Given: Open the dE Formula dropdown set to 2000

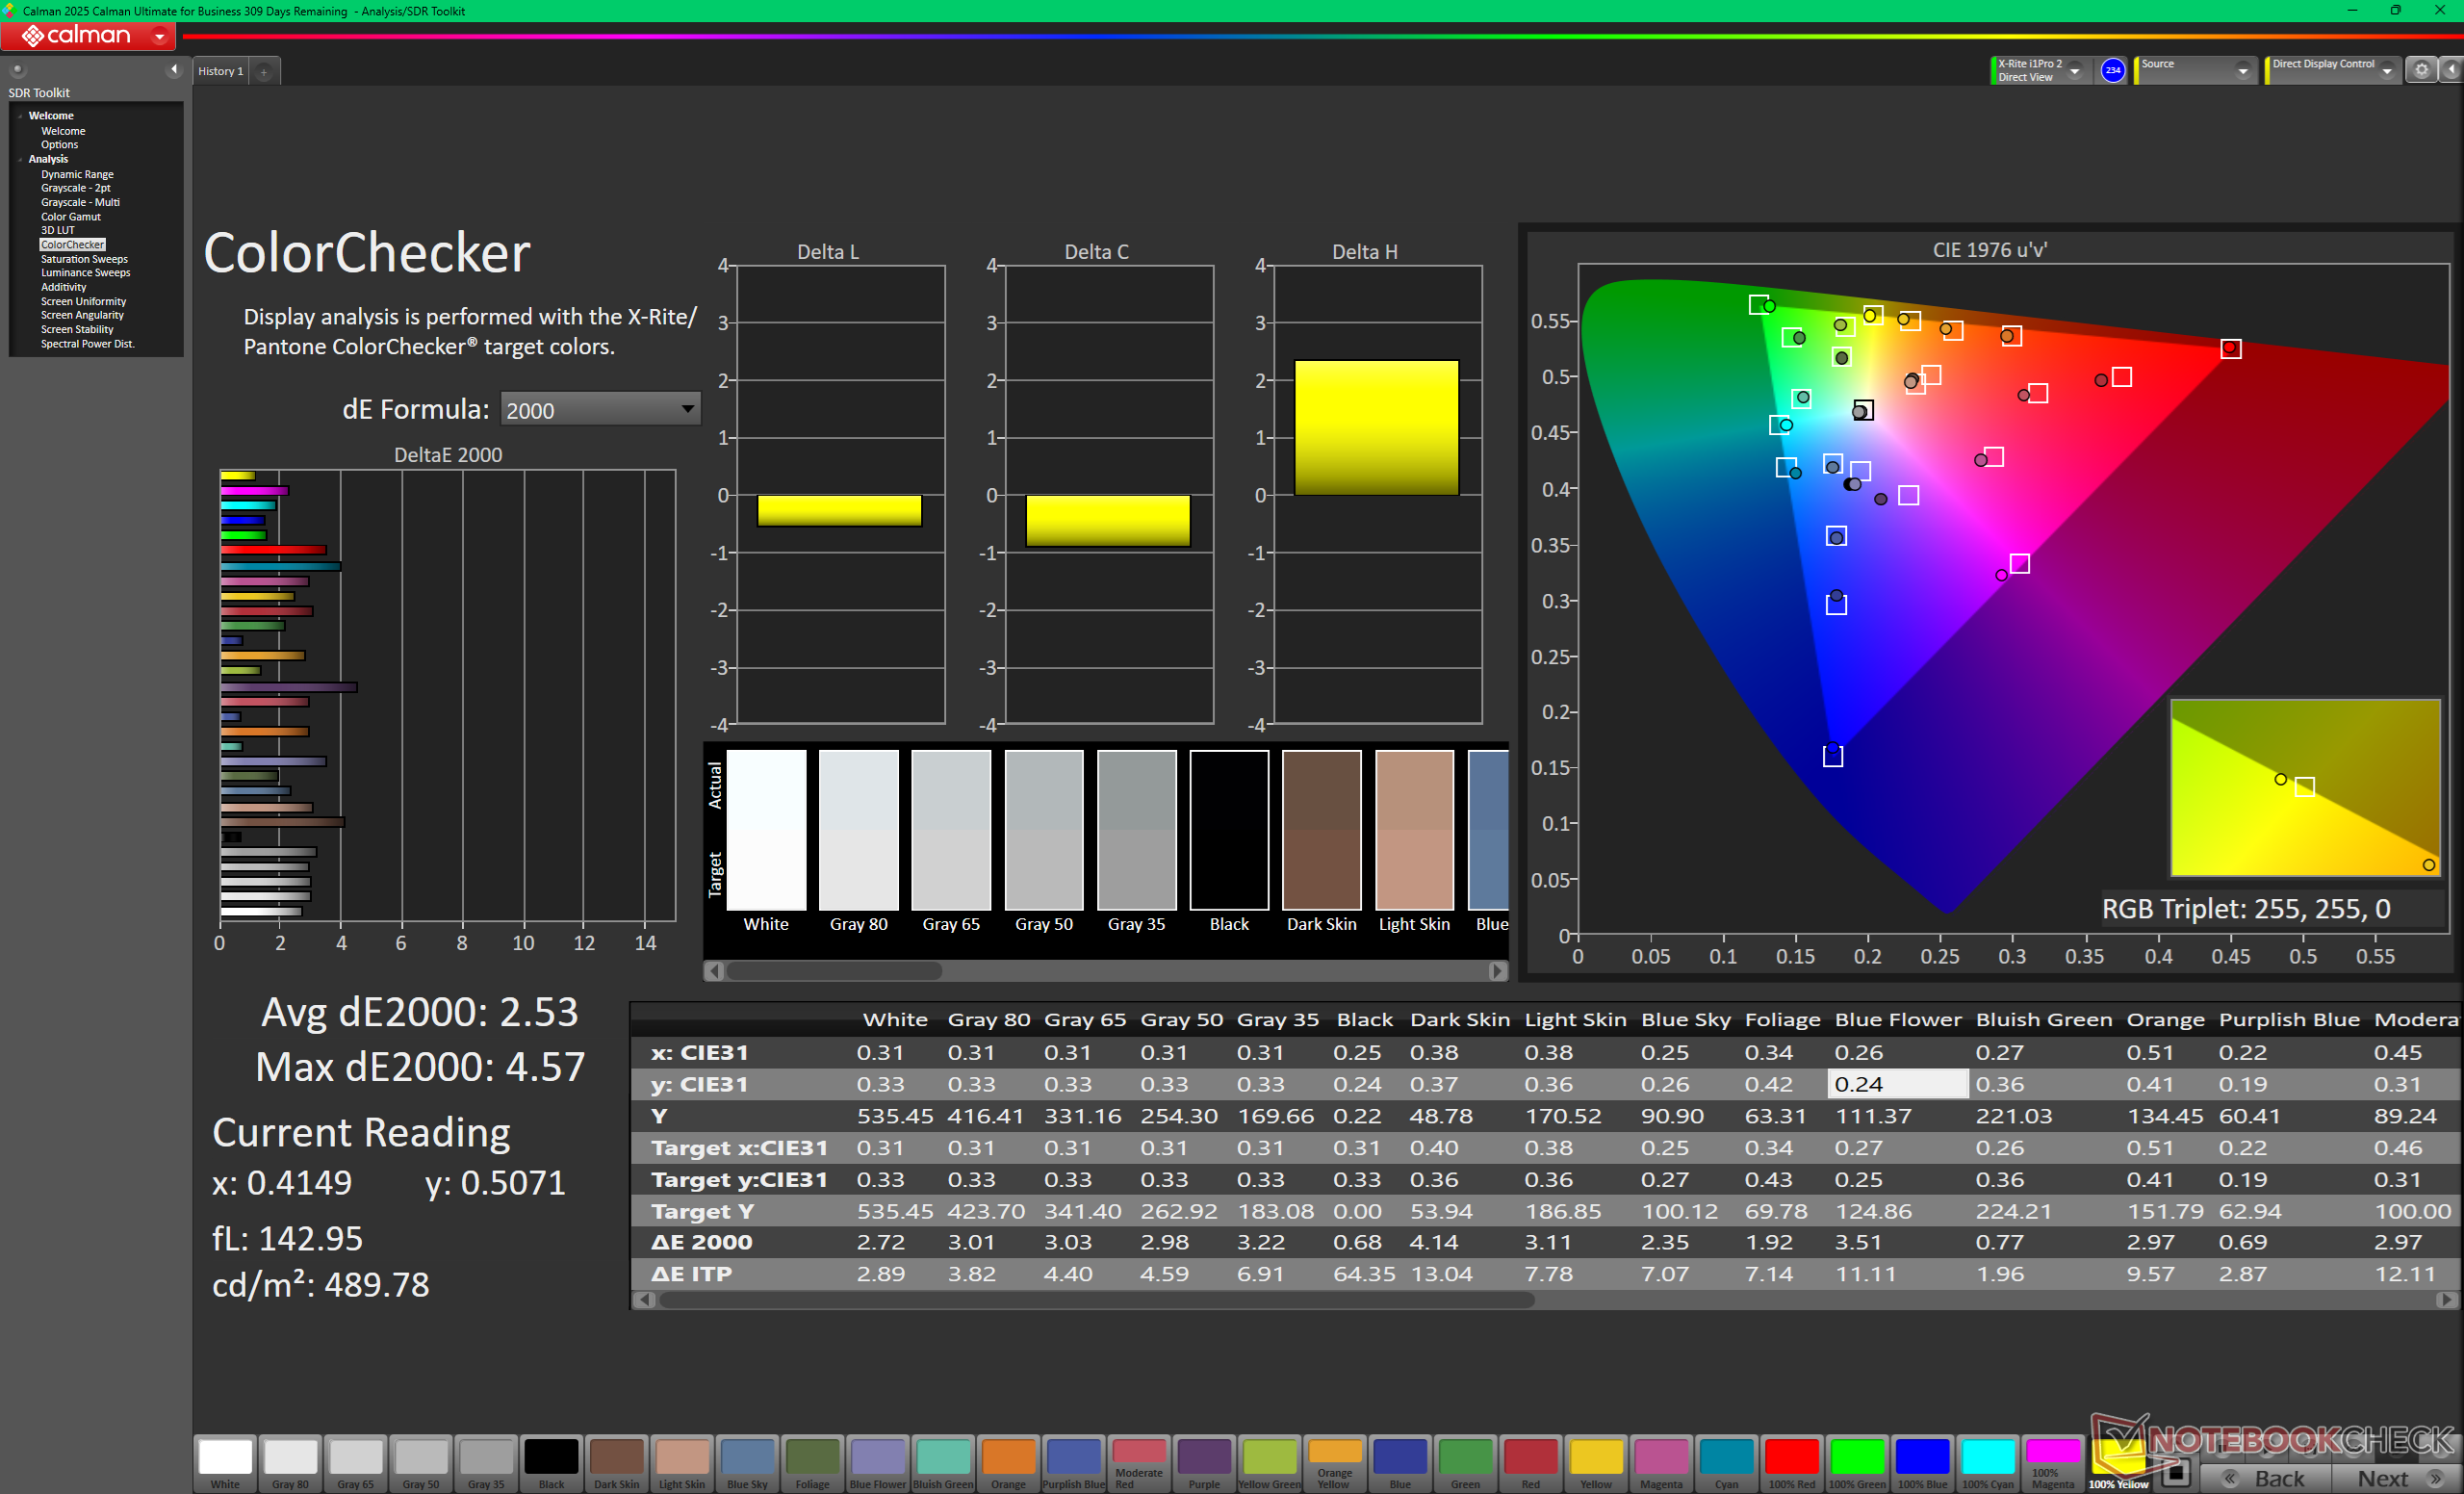Looking at the screenshot, I should [599, 410].
